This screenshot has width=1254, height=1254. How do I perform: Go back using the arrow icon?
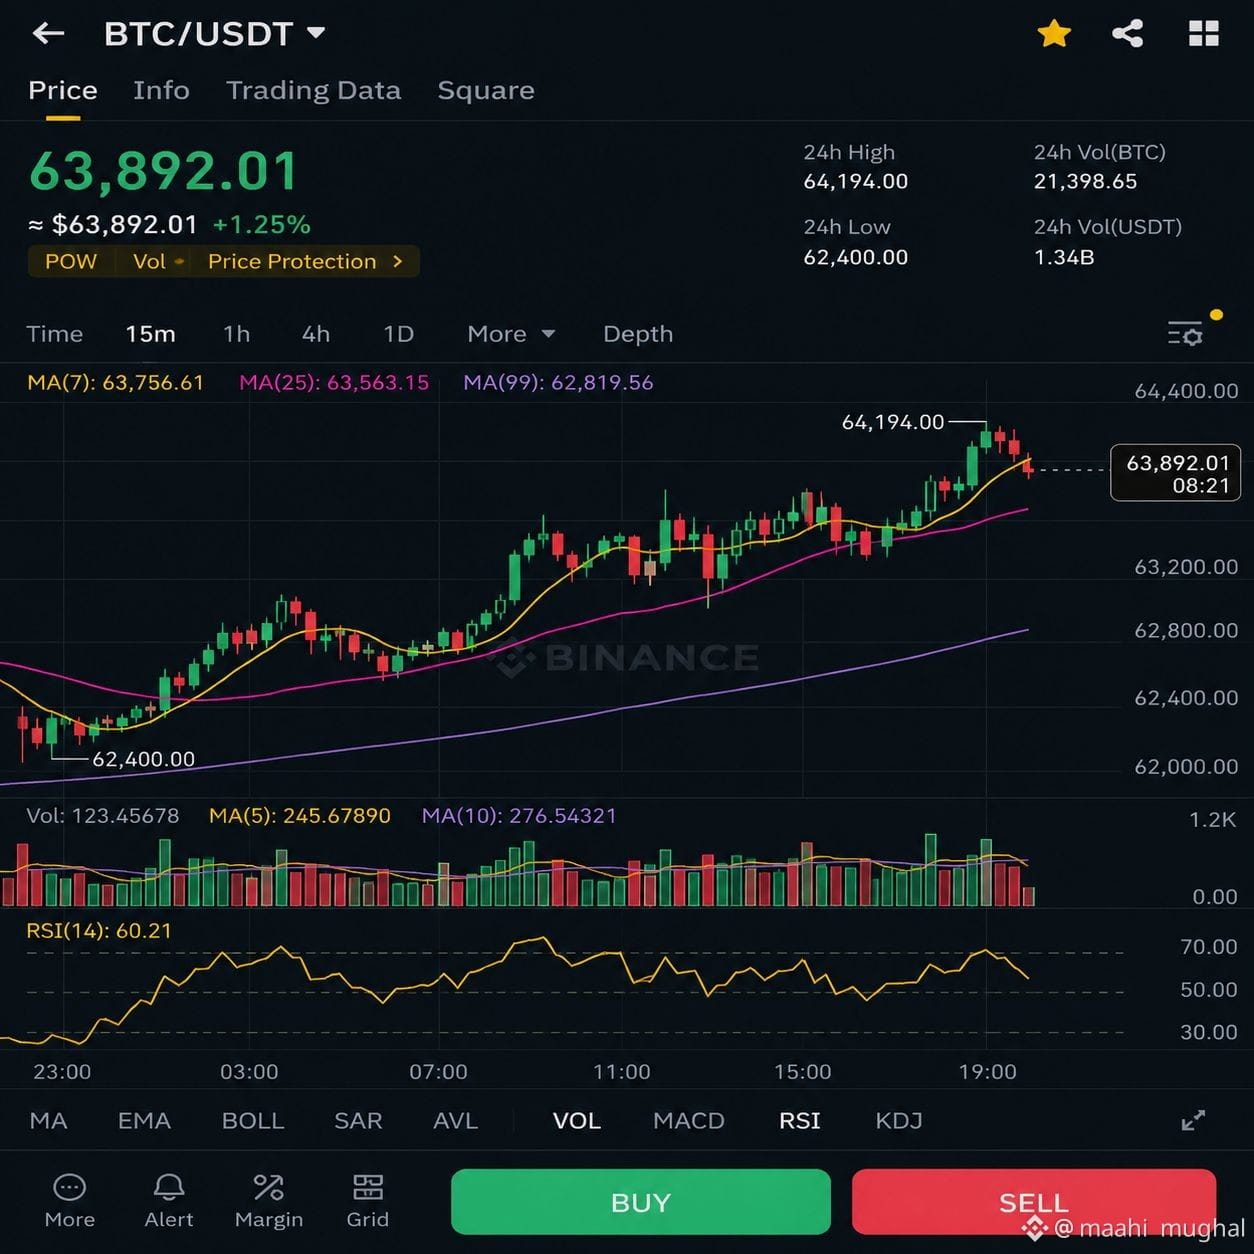coord(48,34)
